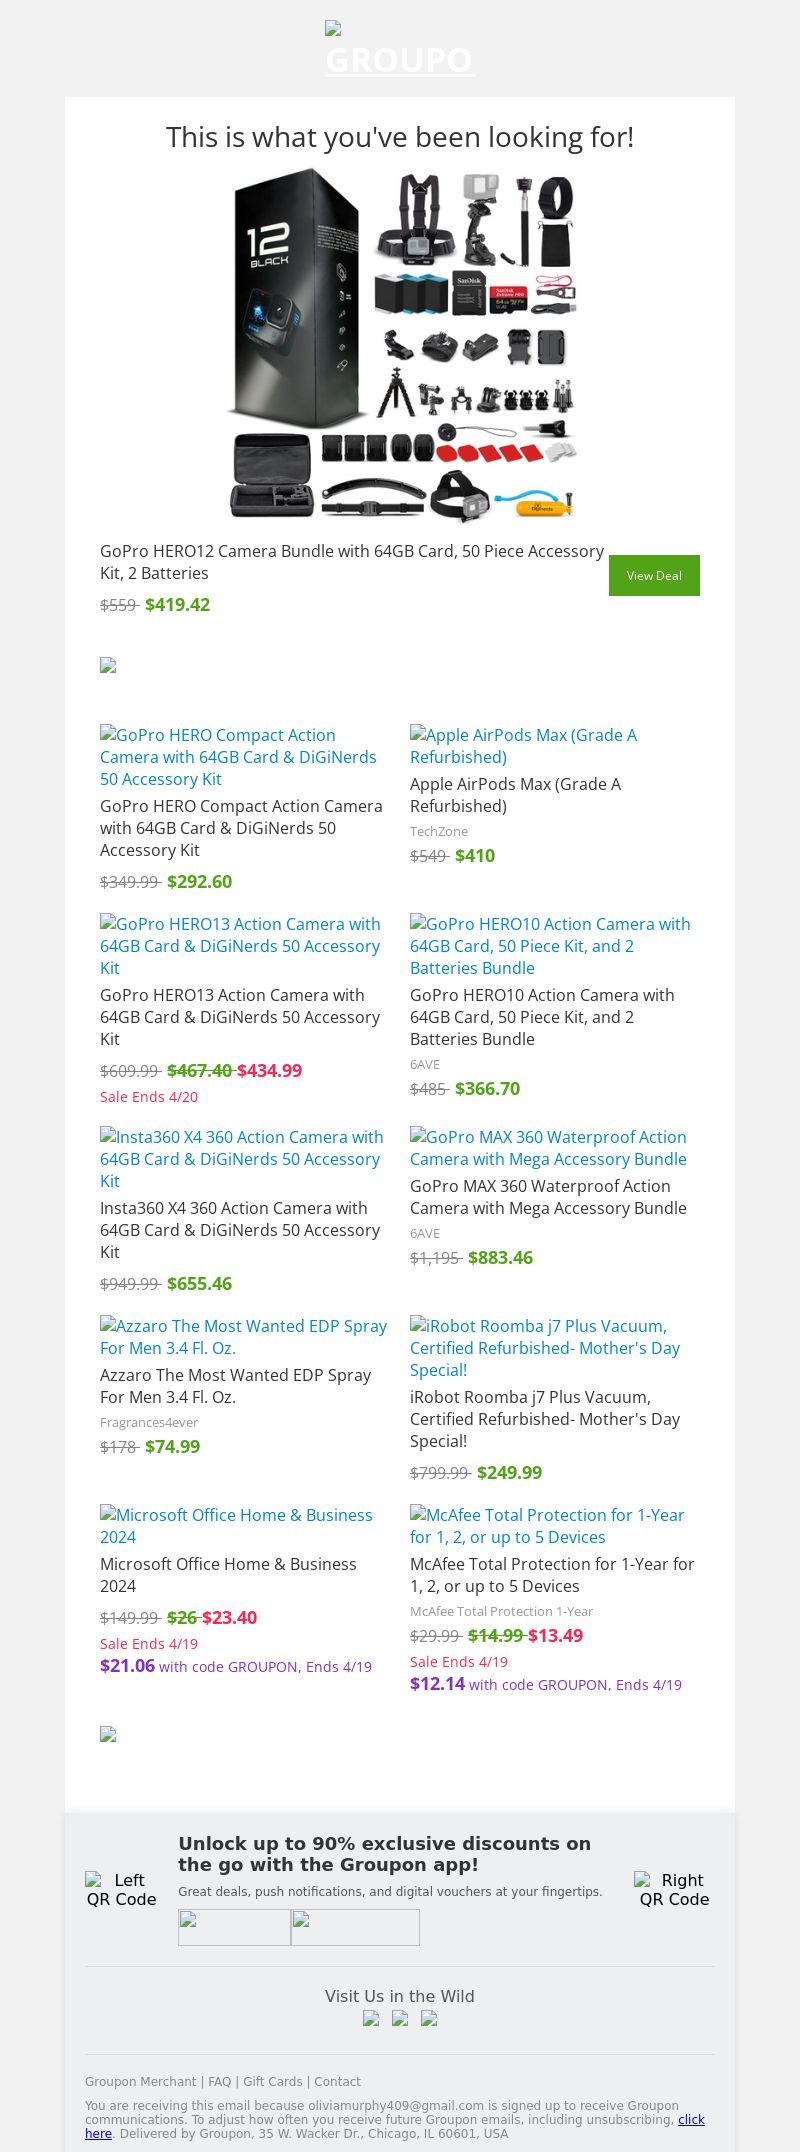Click the GoPro HERO12 Camera Bundle title text
The image size is (800, 2152).
coord(352,562)
